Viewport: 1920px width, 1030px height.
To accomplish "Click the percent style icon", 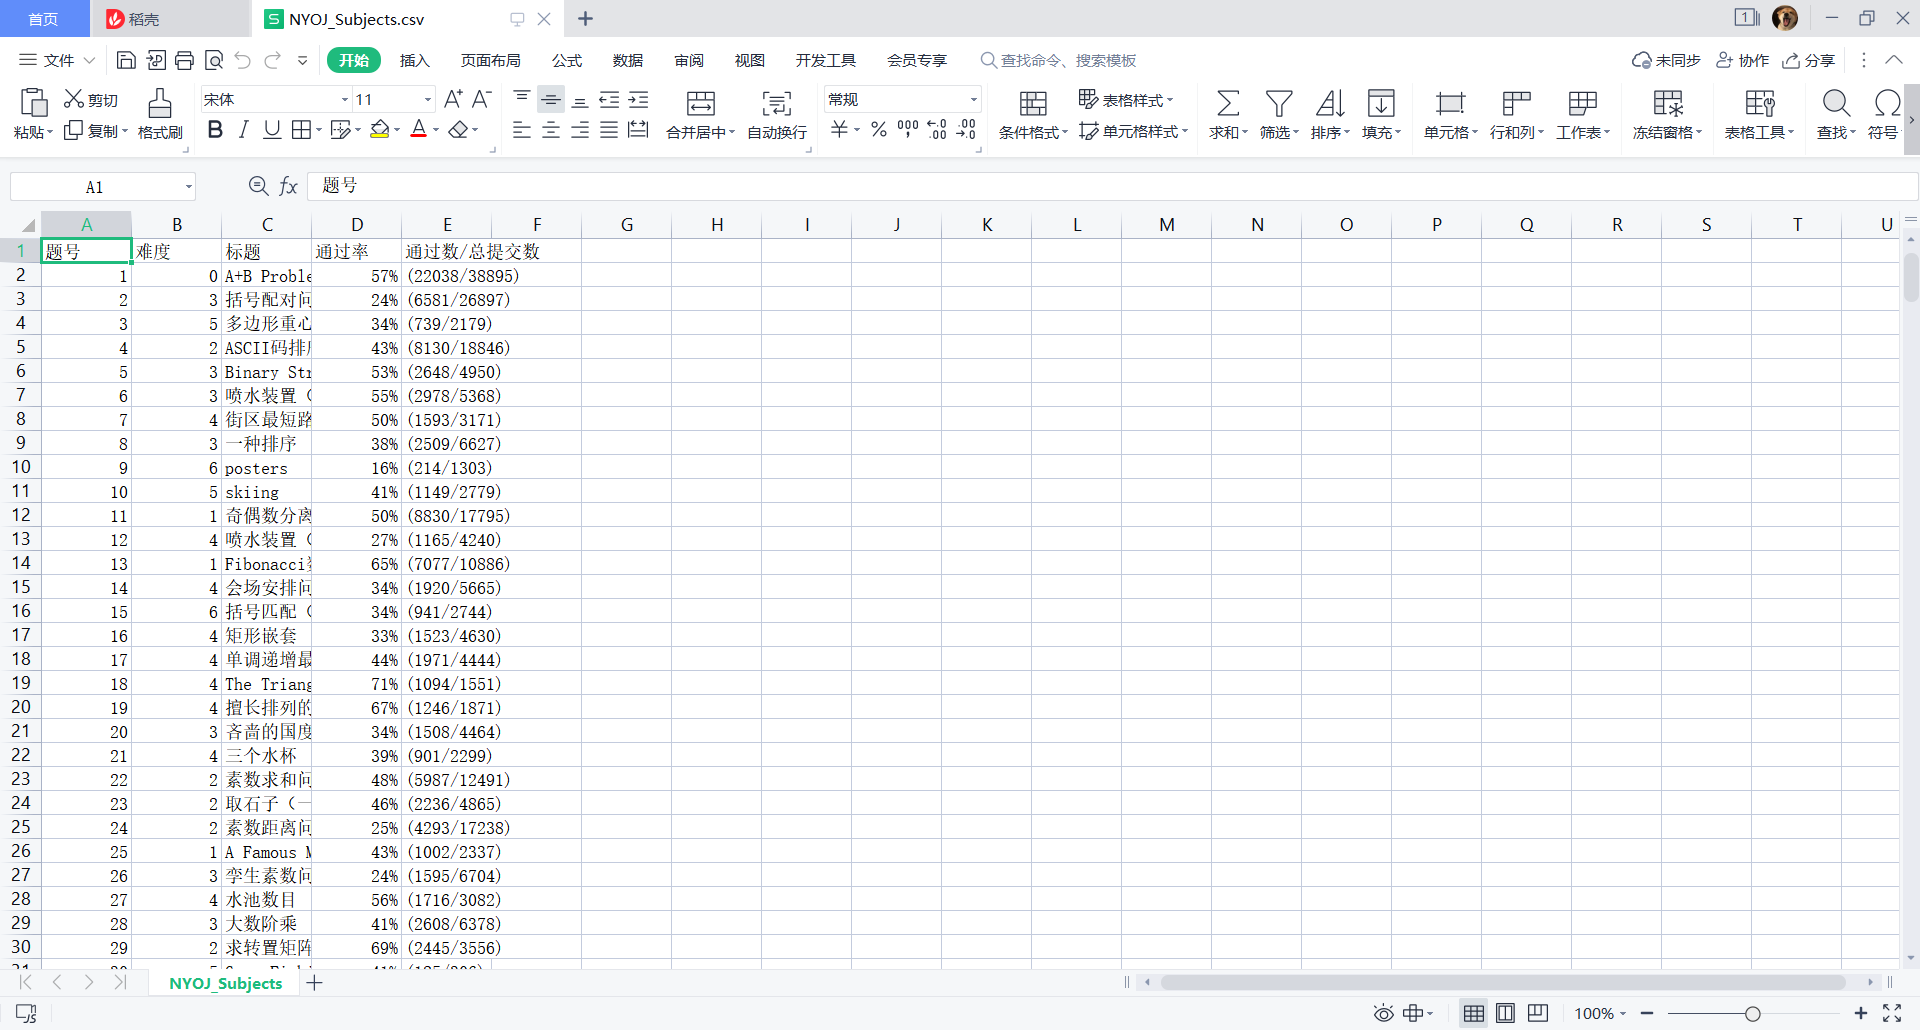I will click(x=879, y=129).
